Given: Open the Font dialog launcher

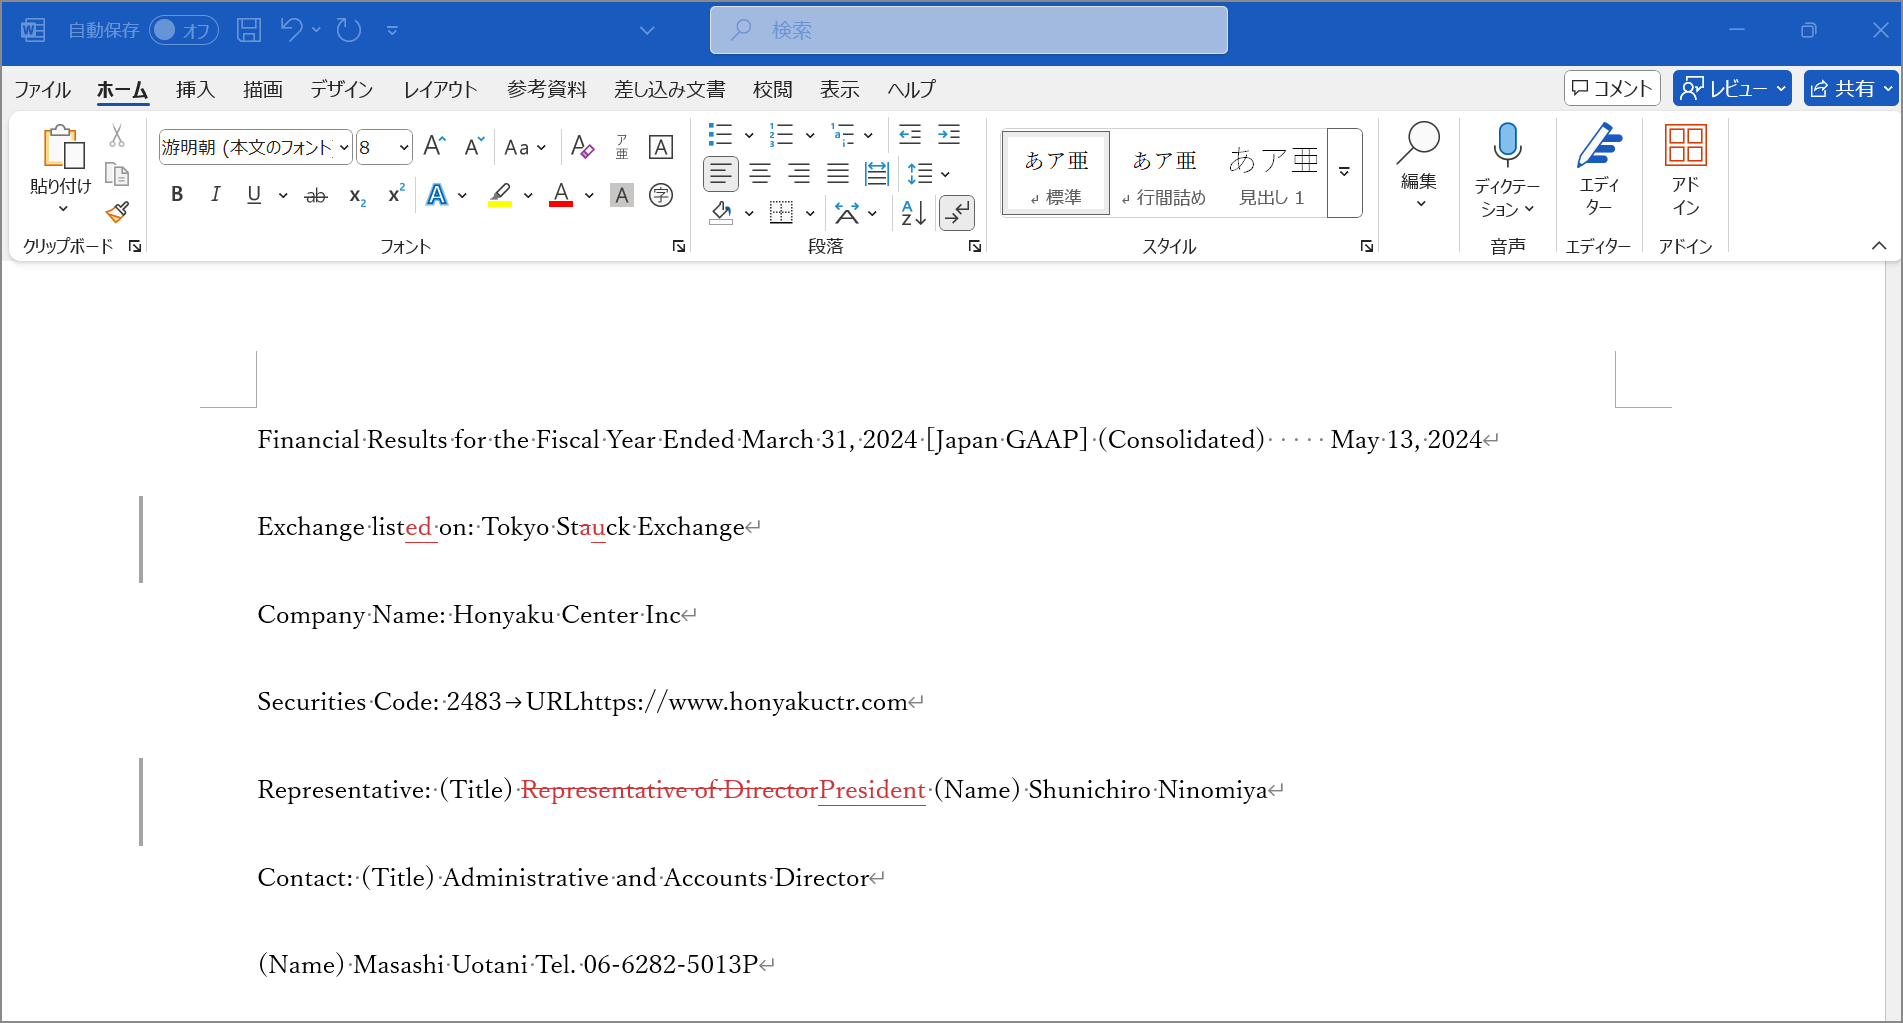Looking at the screenshot, I should click(679, 246).
